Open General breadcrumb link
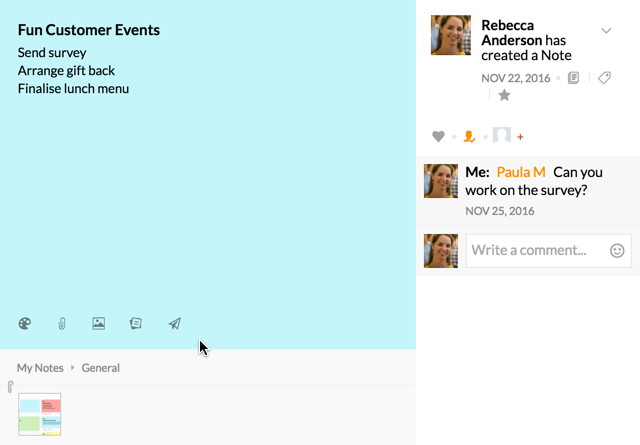The height and width of the screenshot is (445, 640). click(x=100, y=368)
